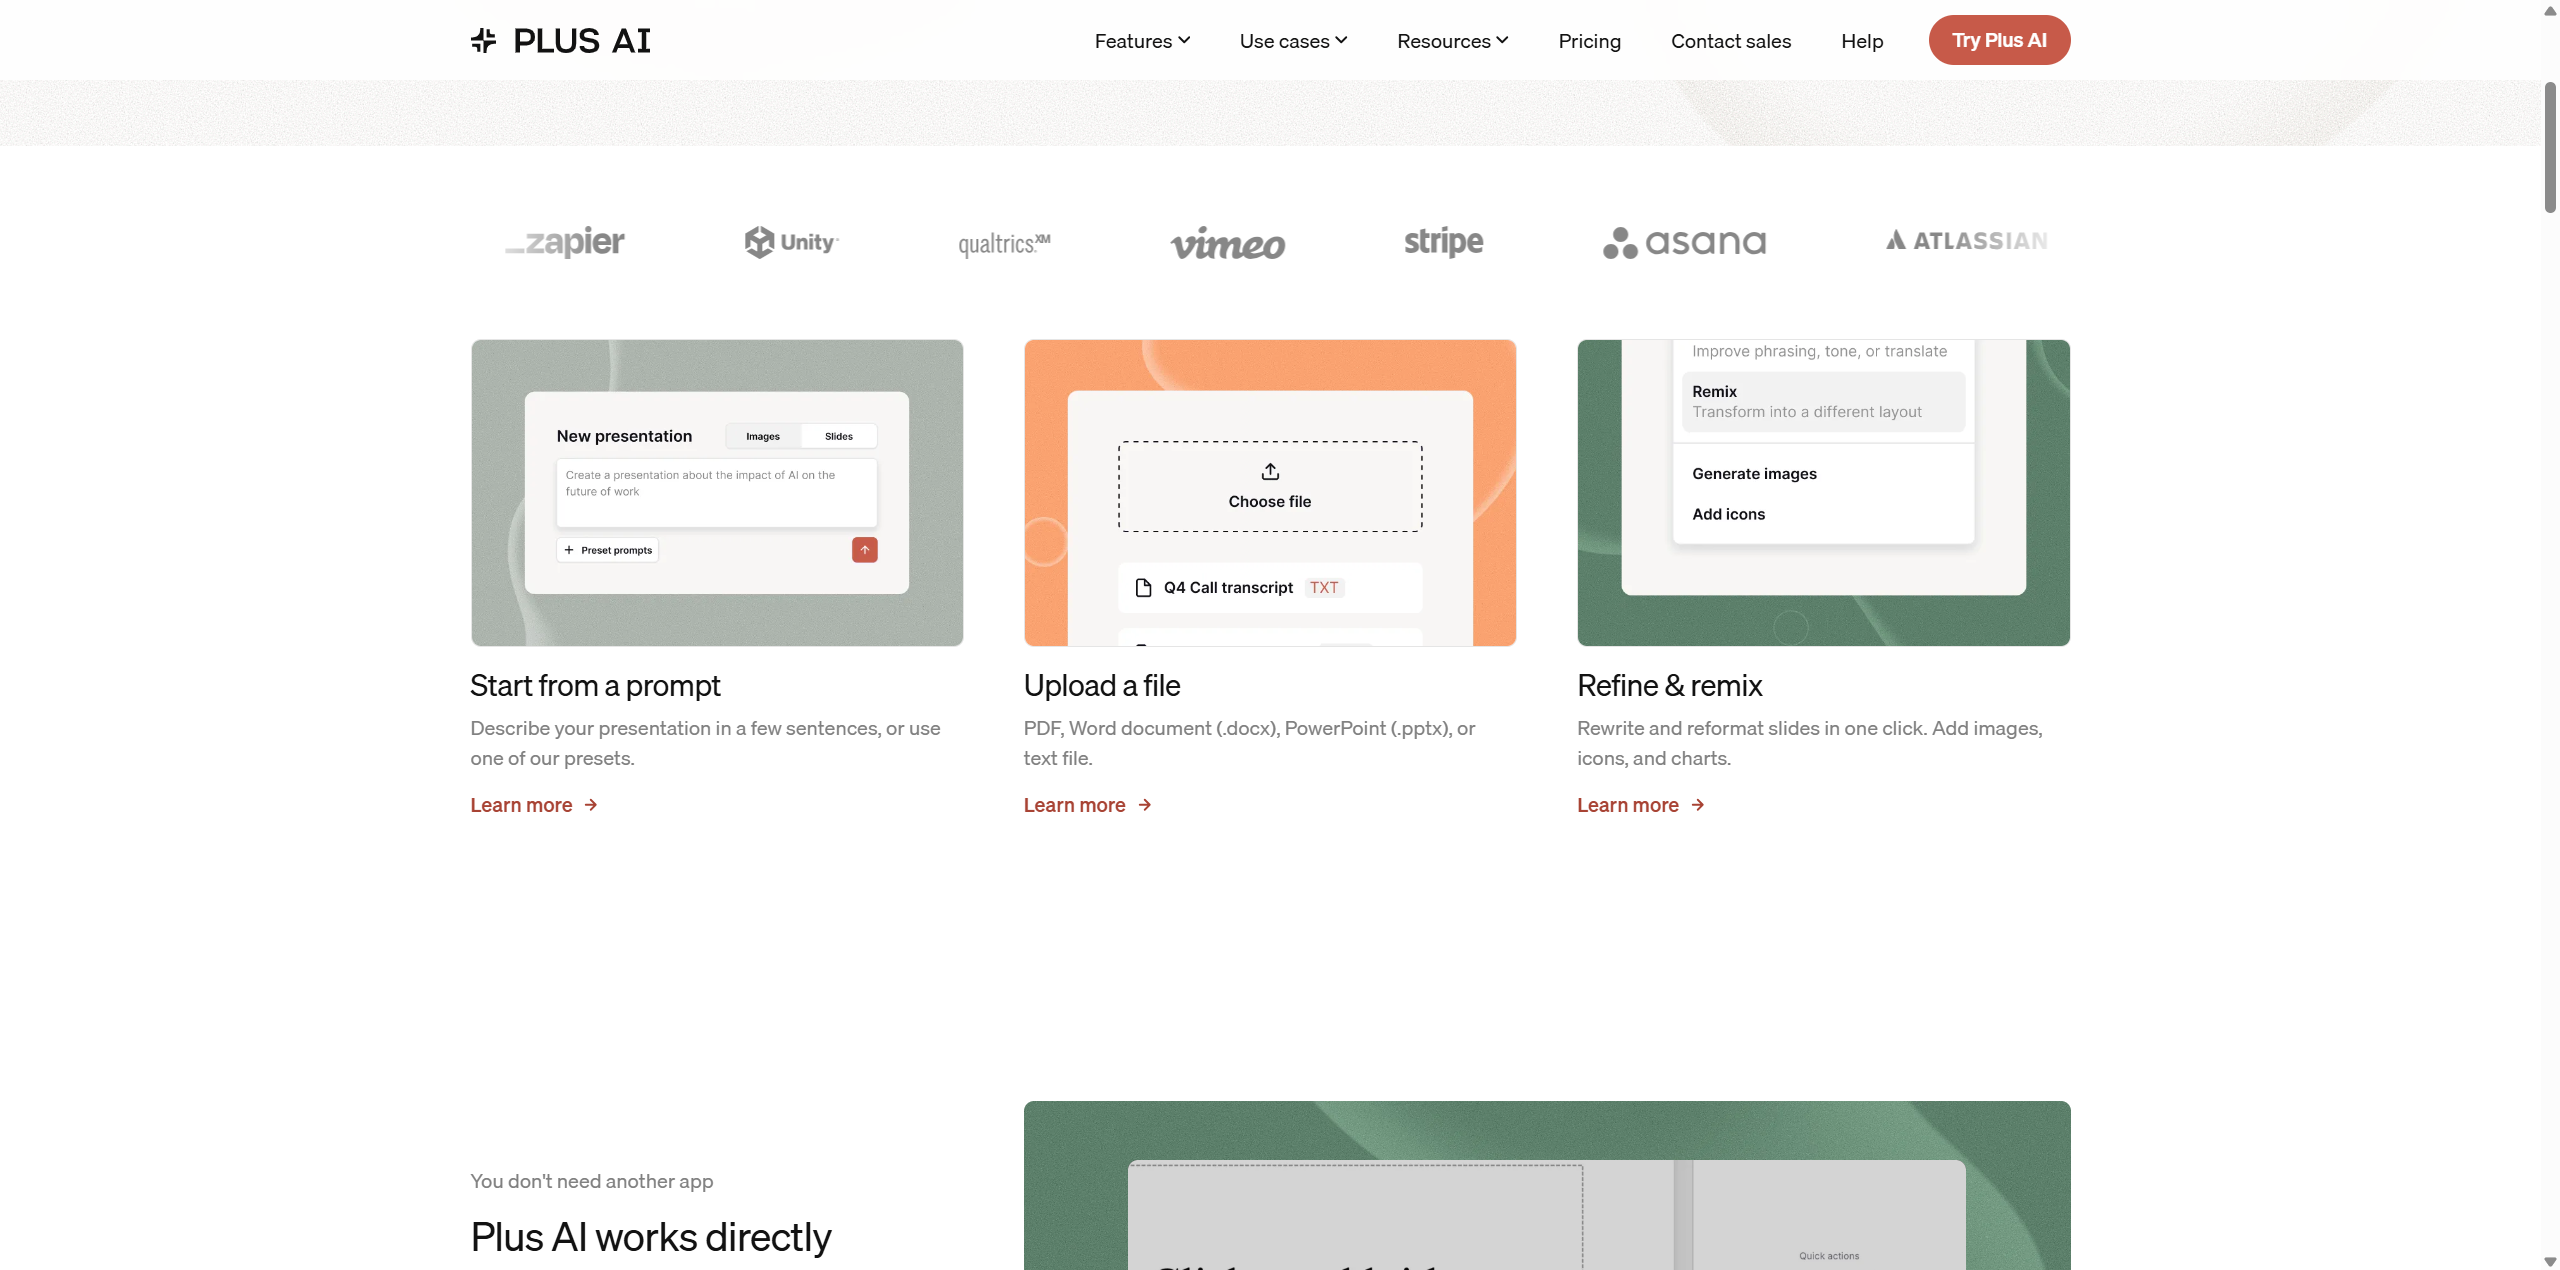Viewport: 2560px width, 1270px height.
Task: Open Learn more under Refine & remix
Action: click(x=1641, y=805)
